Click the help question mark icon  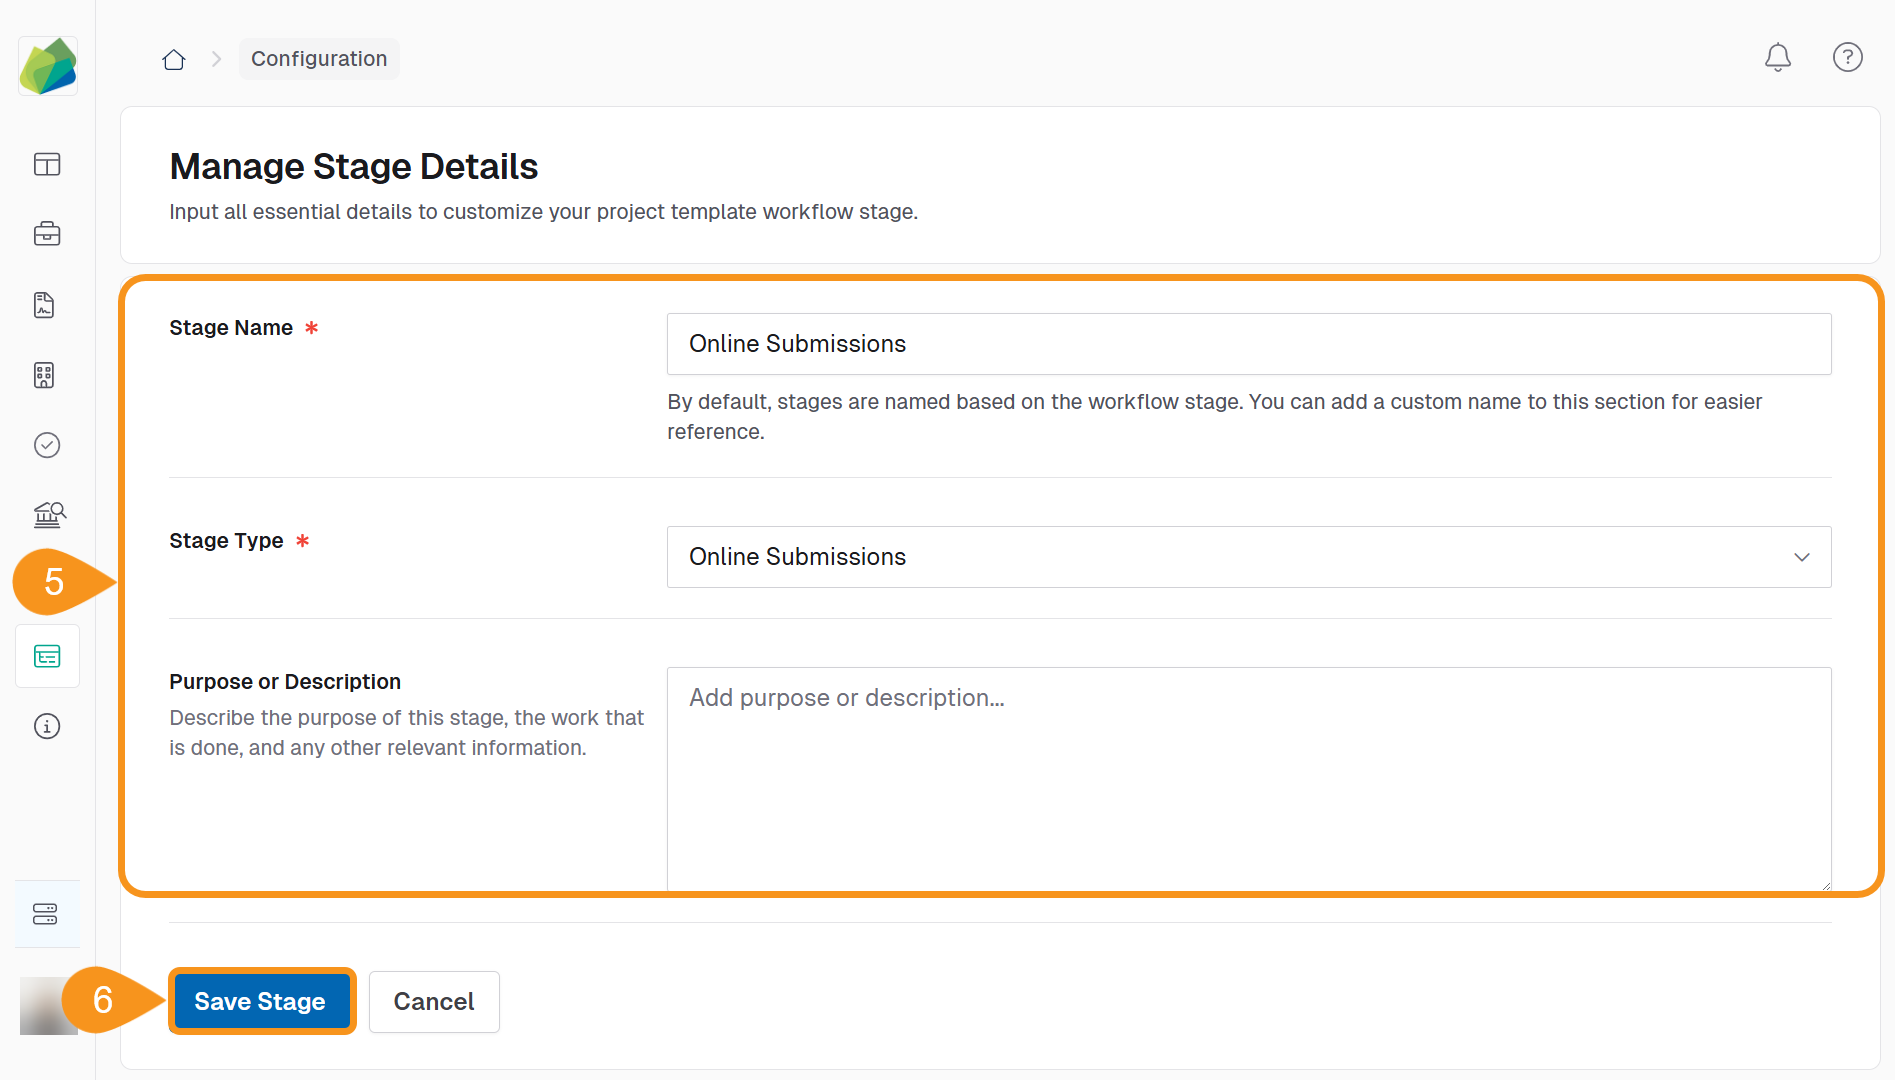1847,57
